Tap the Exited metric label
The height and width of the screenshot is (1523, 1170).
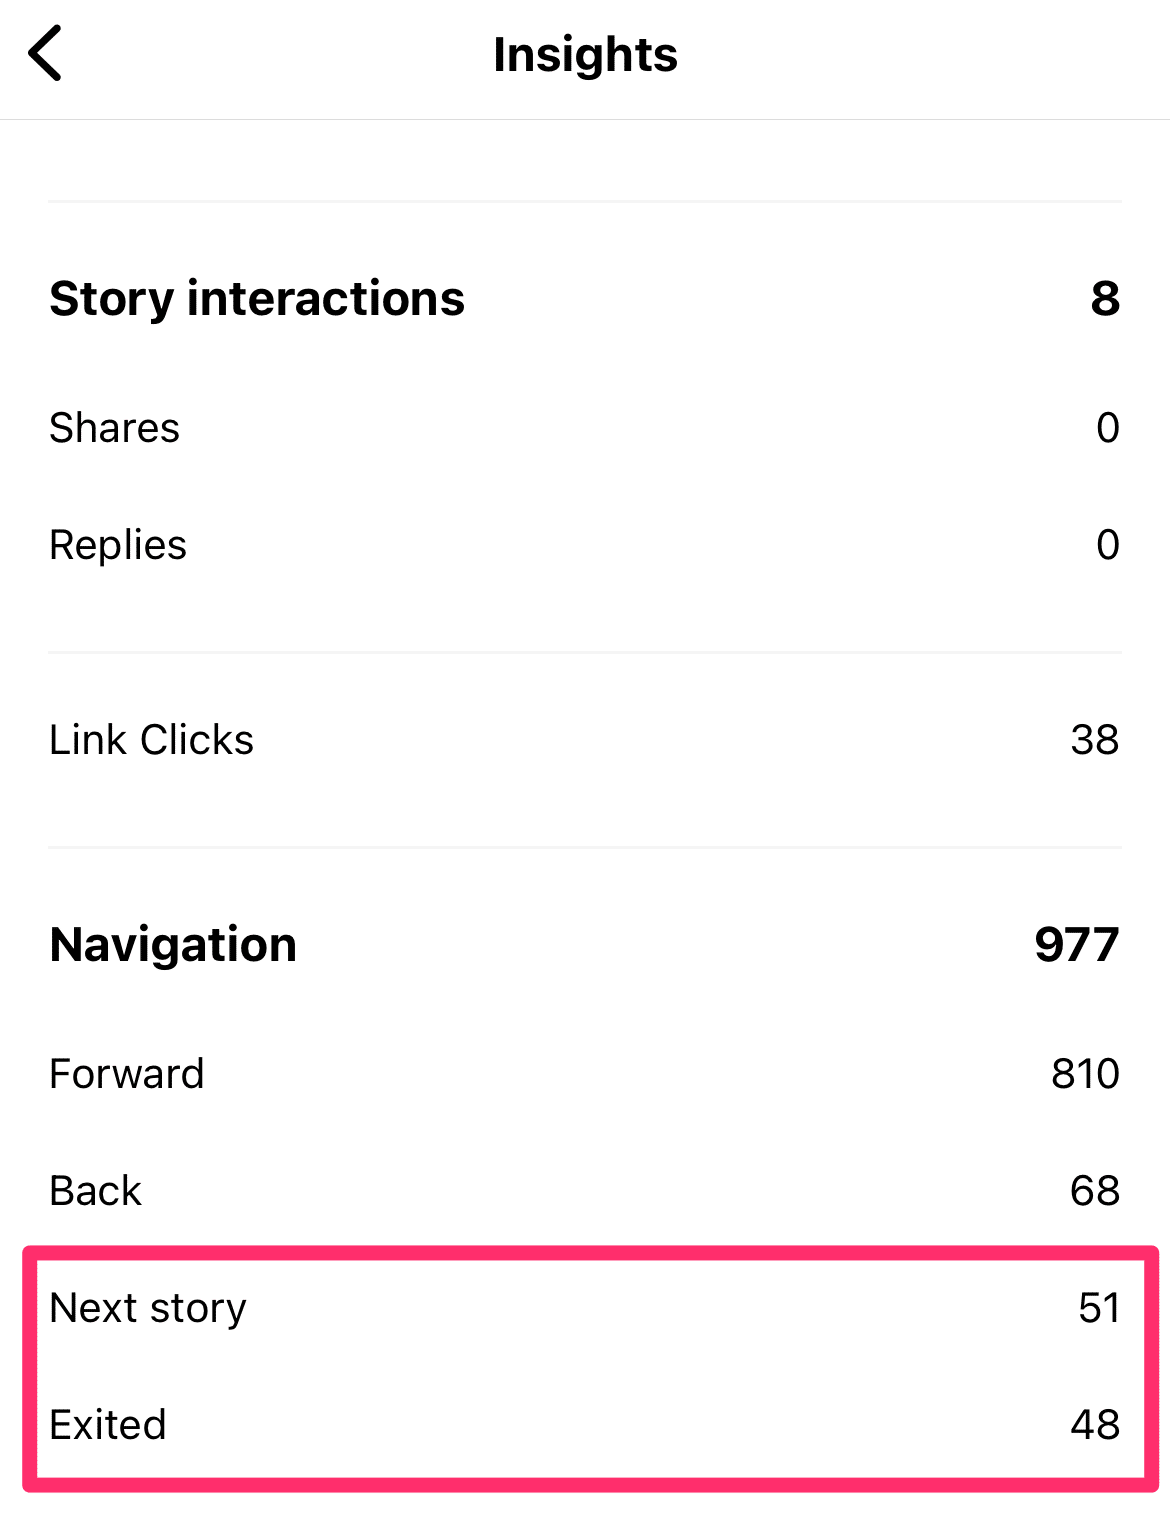coord(108,1425)
